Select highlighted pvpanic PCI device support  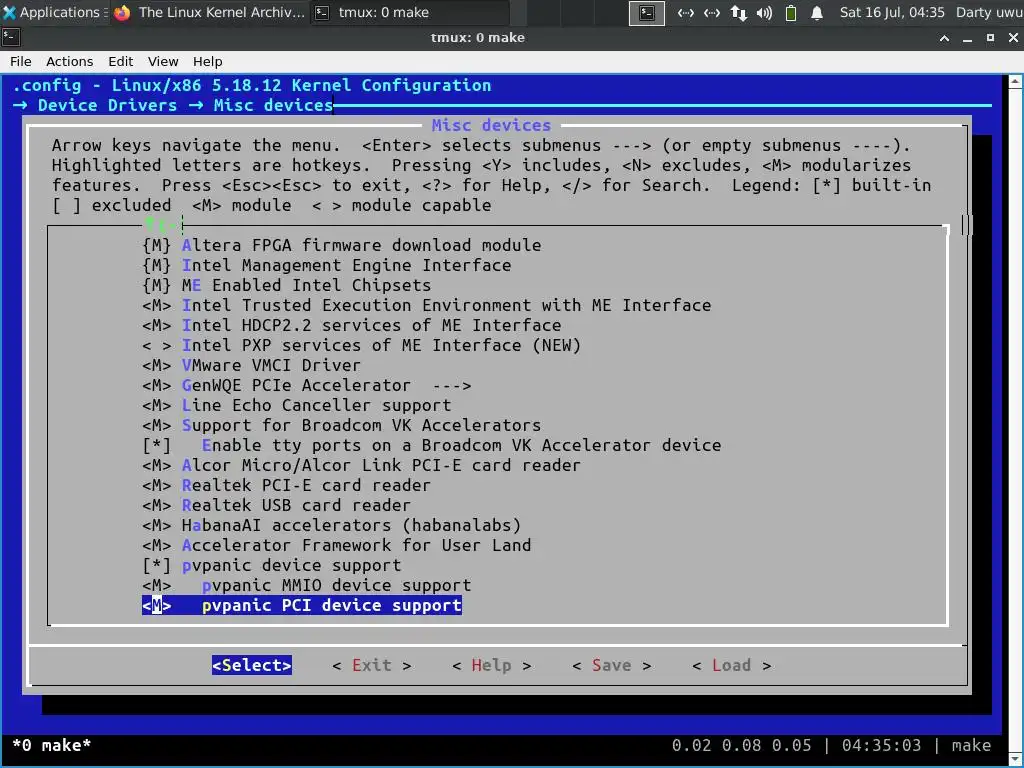pos(302,605)
